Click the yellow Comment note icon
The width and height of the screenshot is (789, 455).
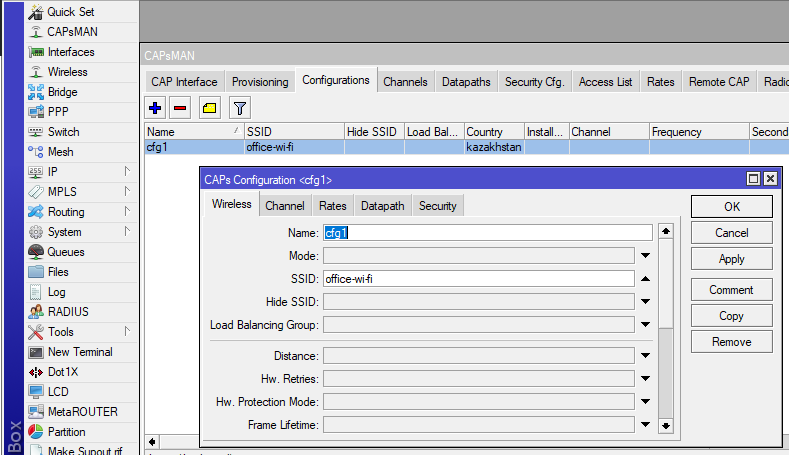coord(209,107)
